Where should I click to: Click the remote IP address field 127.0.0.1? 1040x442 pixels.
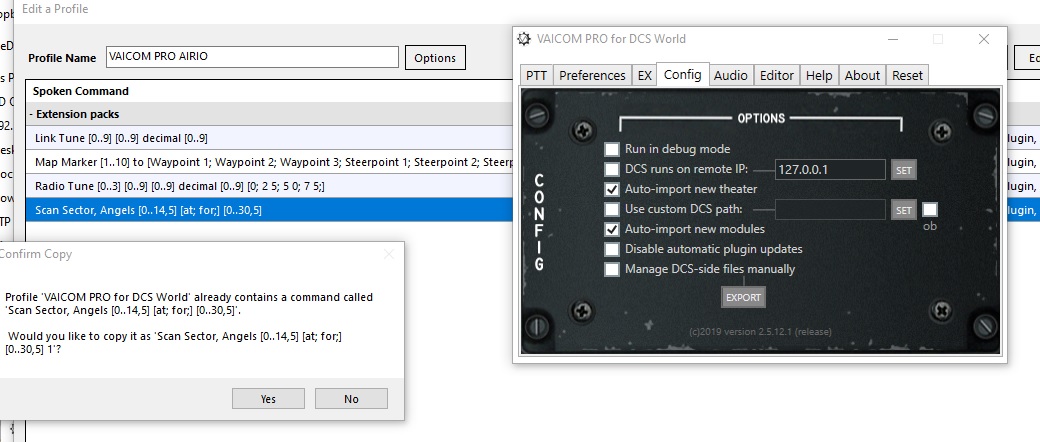[x=830, y=169]
